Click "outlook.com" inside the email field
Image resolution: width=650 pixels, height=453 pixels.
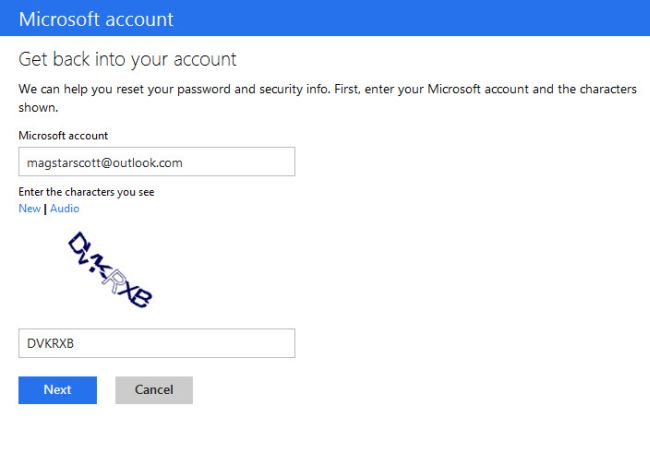pos(148,162)
